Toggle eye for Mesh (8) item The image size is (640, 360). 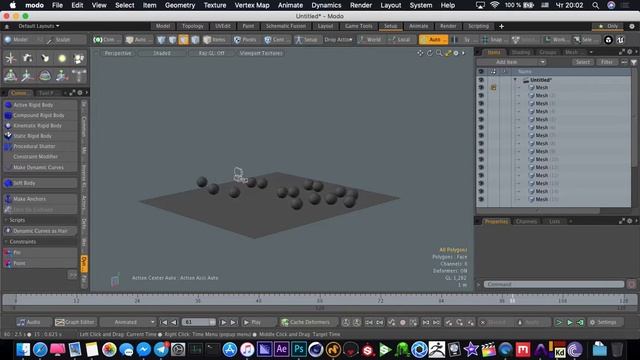point(481,143)
